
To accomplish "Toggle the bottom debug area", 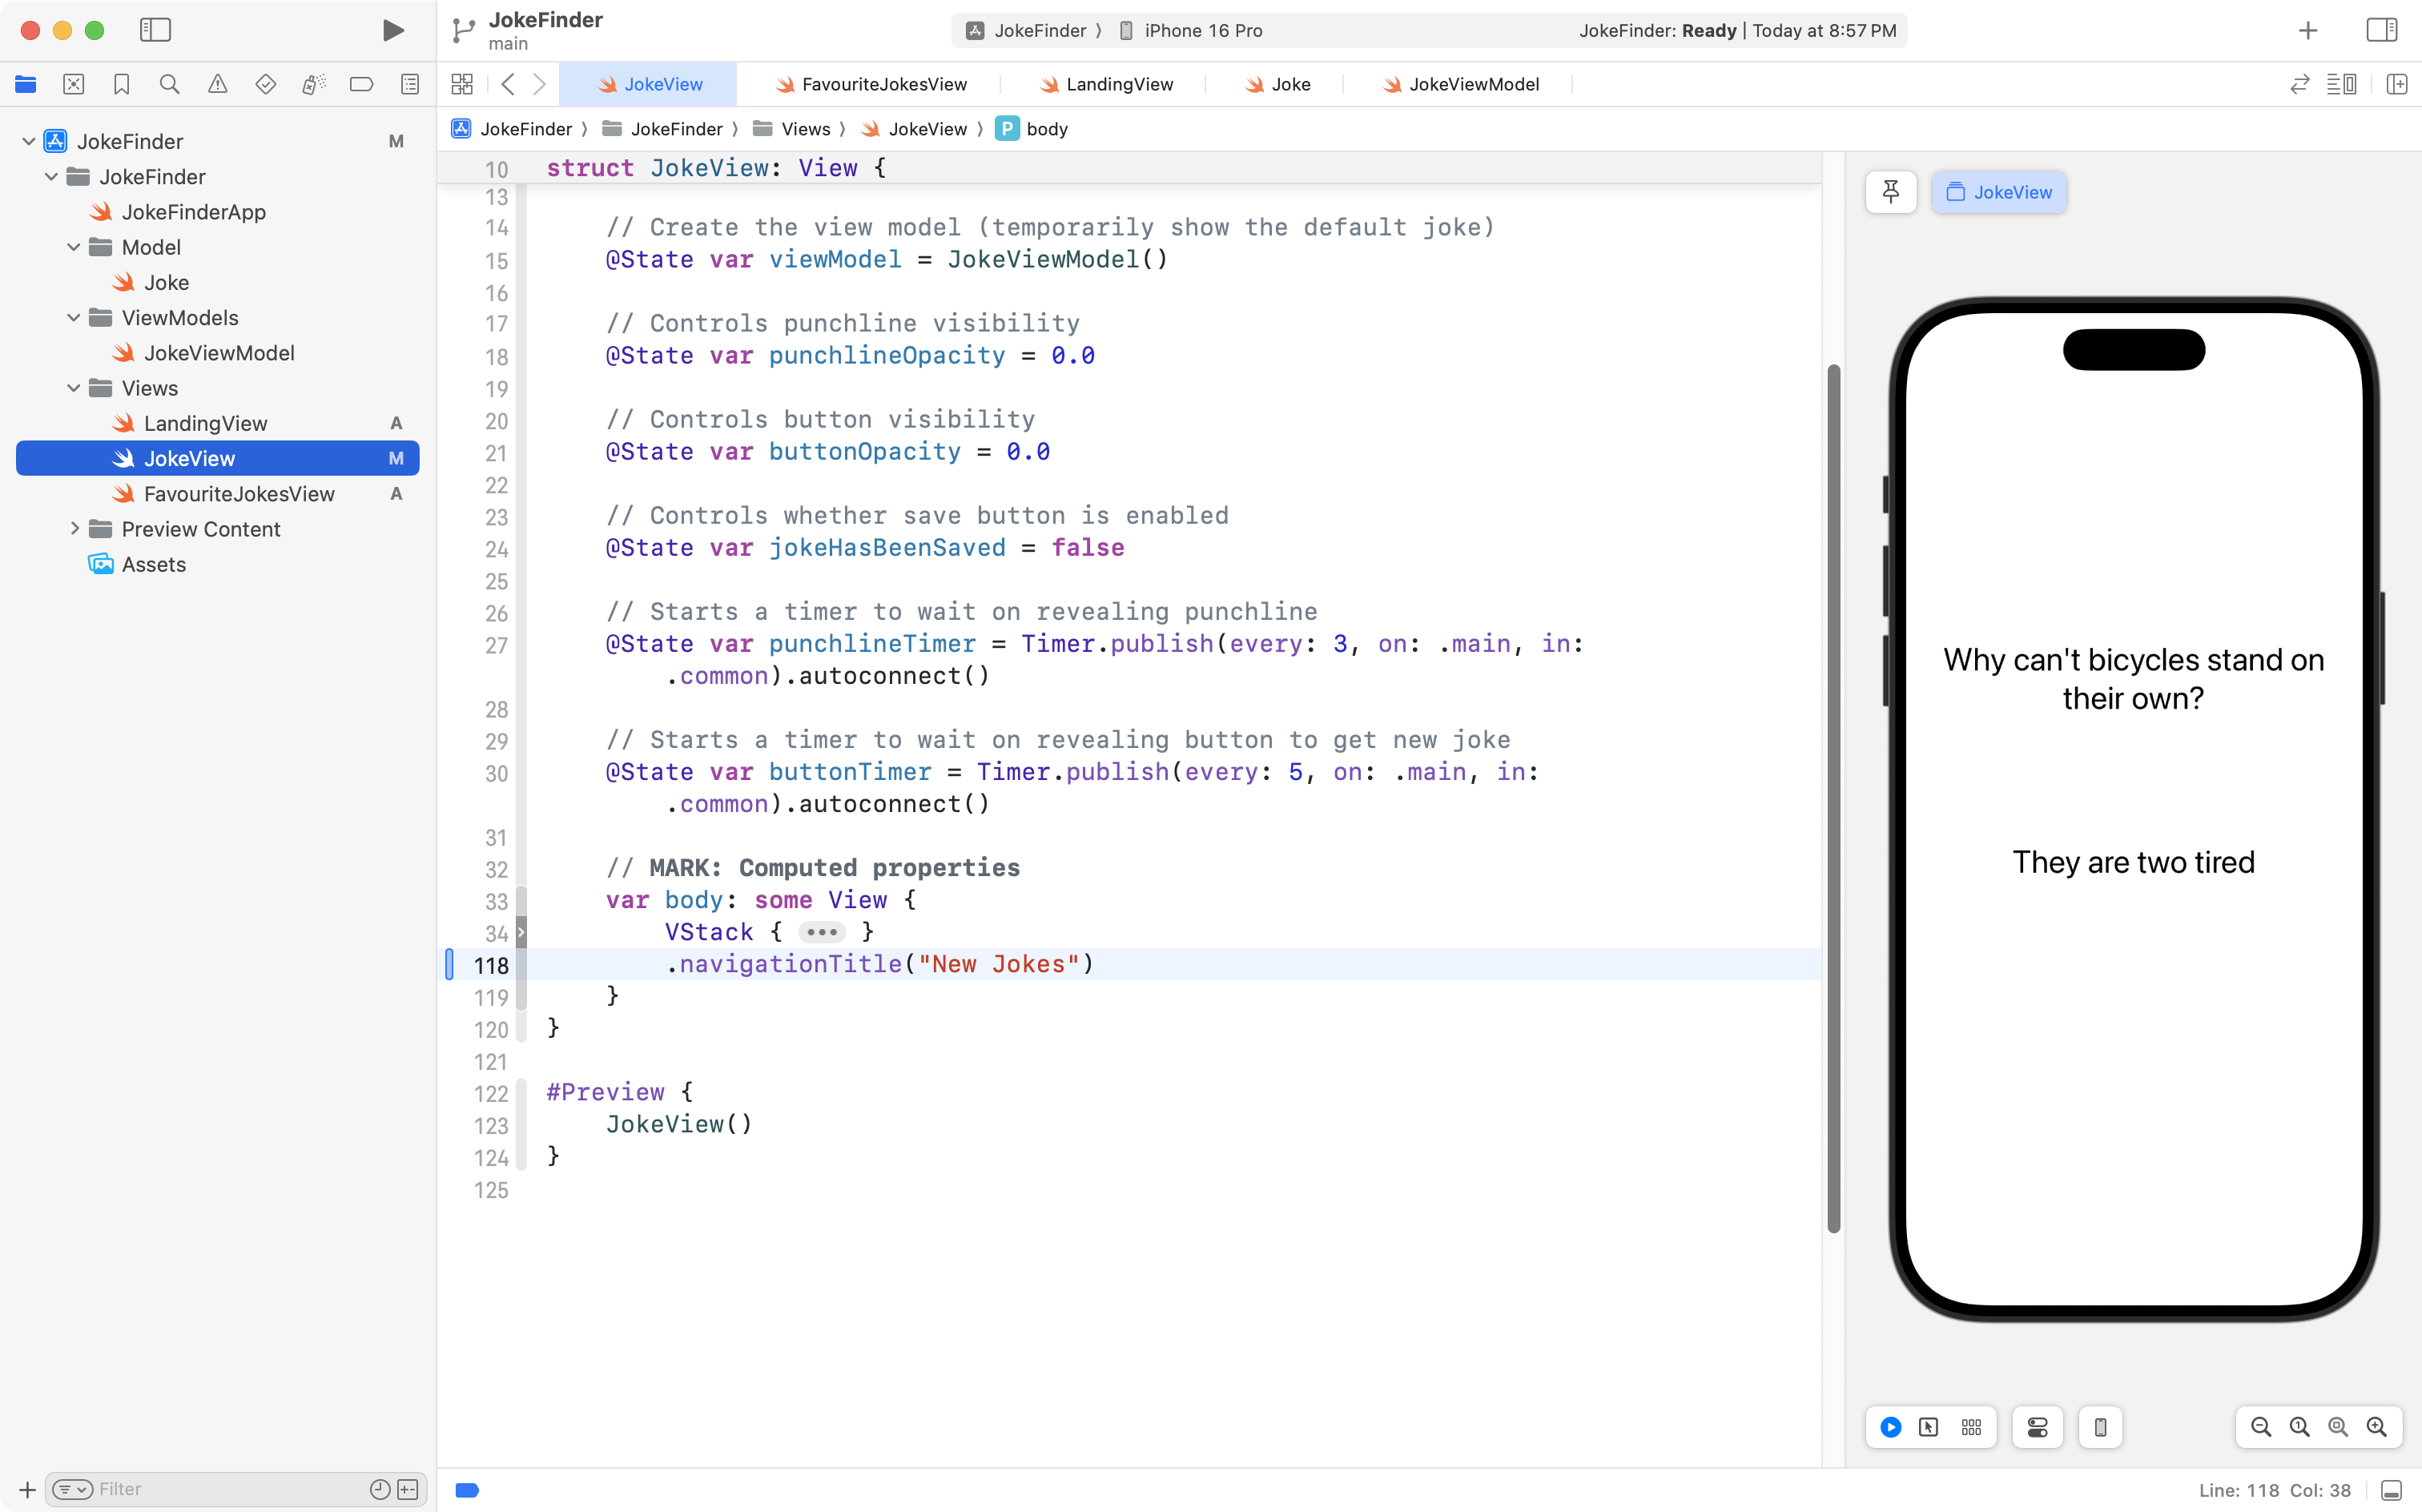I will 2391,1490.
